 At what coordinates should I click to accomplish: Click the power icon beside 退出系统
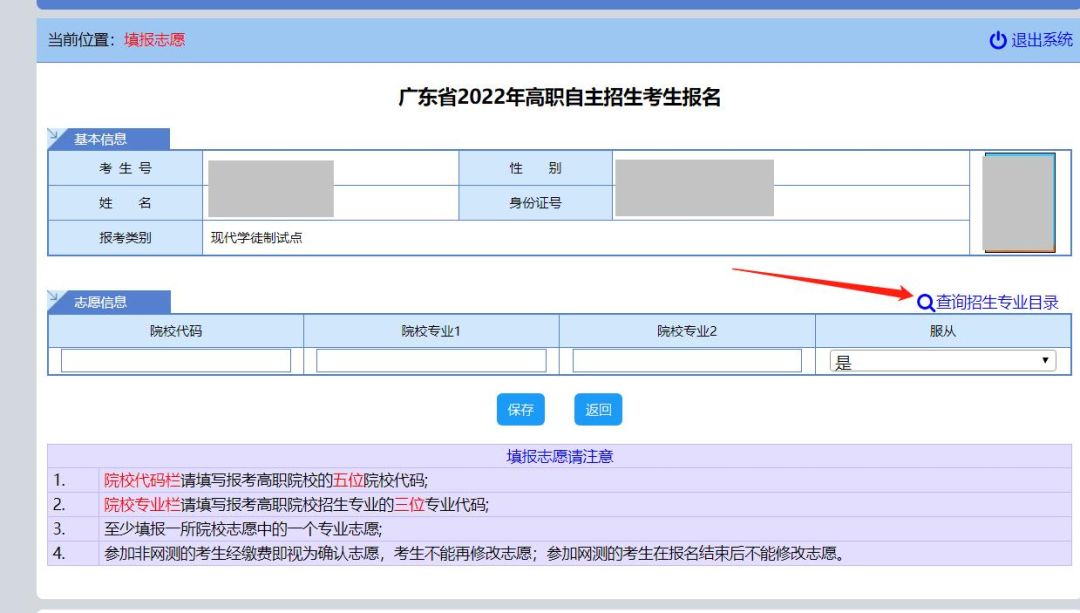coord(997,40)
